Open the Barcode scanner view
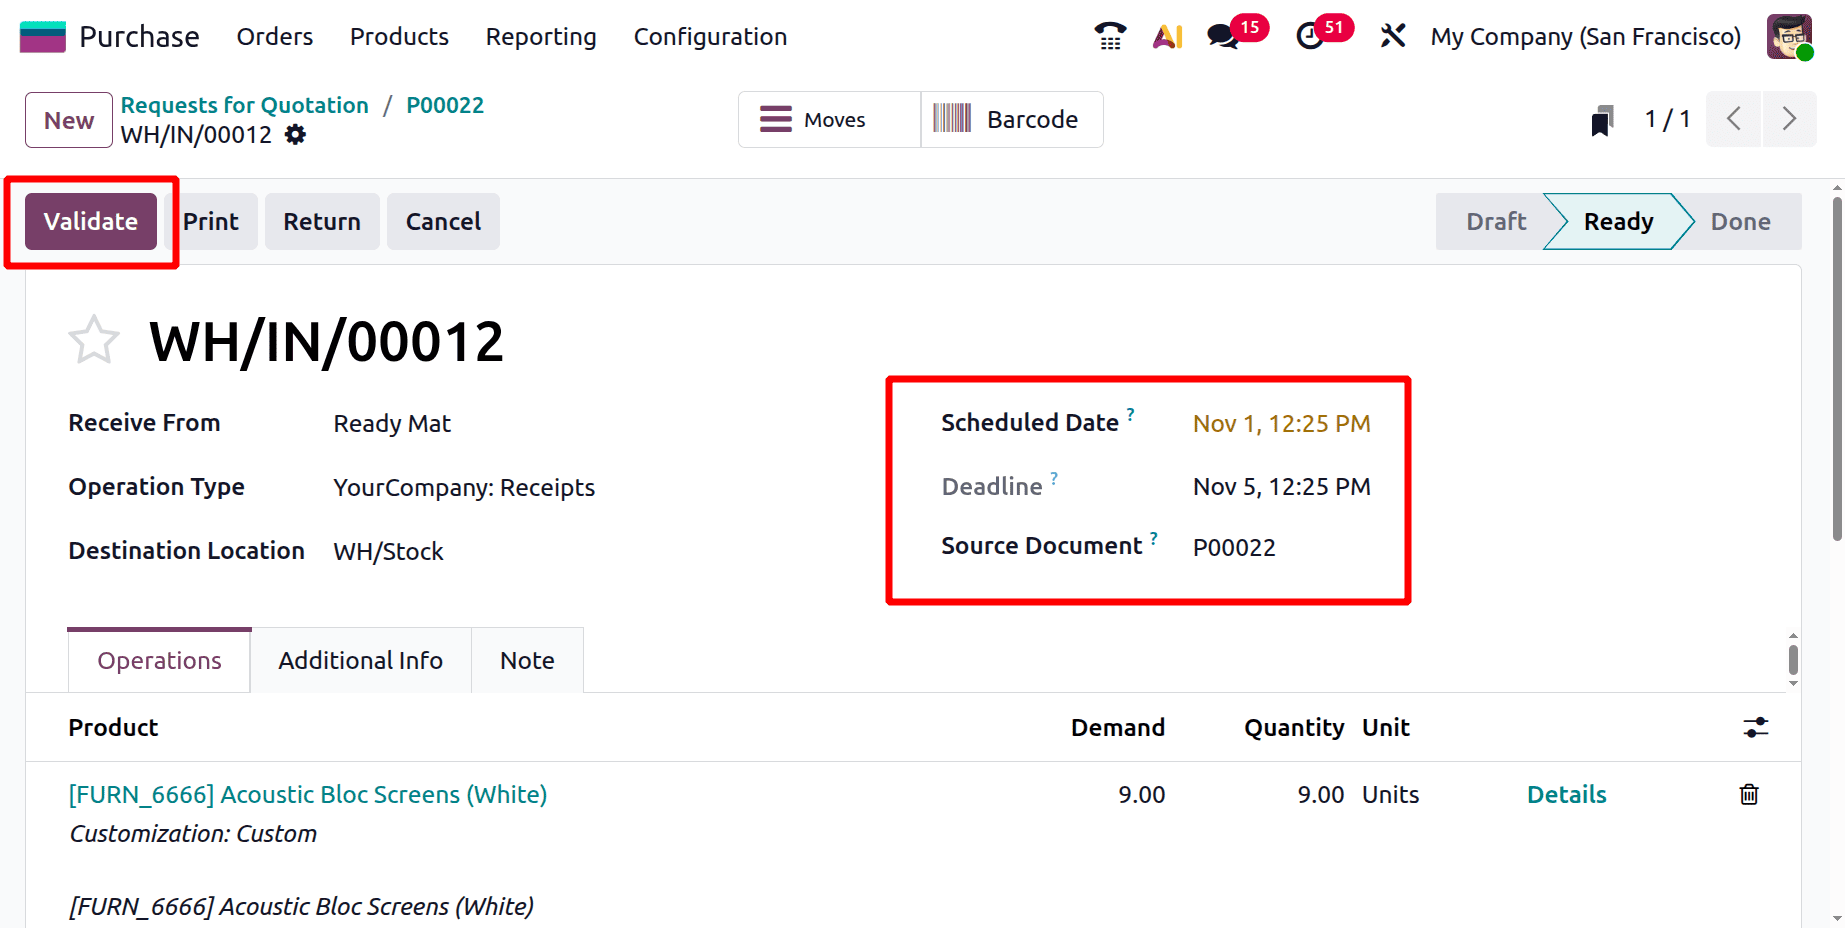The width and height of the screenshot is (1845, 928). click(x=1012, y=119)
